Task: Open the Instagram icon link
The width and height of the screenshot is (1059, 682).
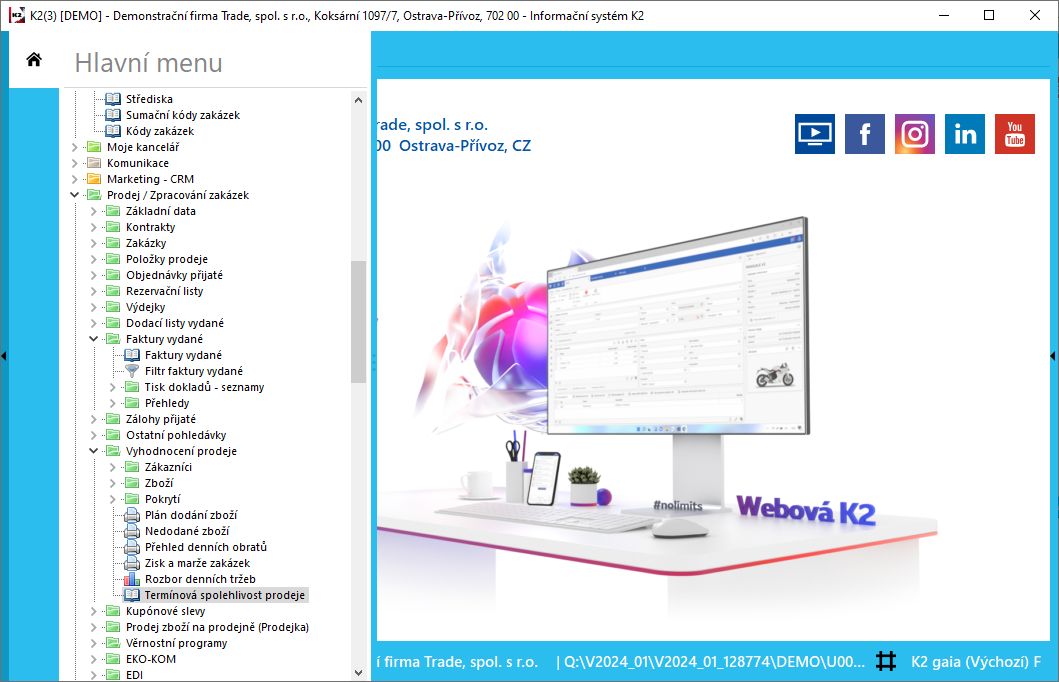Action: [x=914, y=134]
